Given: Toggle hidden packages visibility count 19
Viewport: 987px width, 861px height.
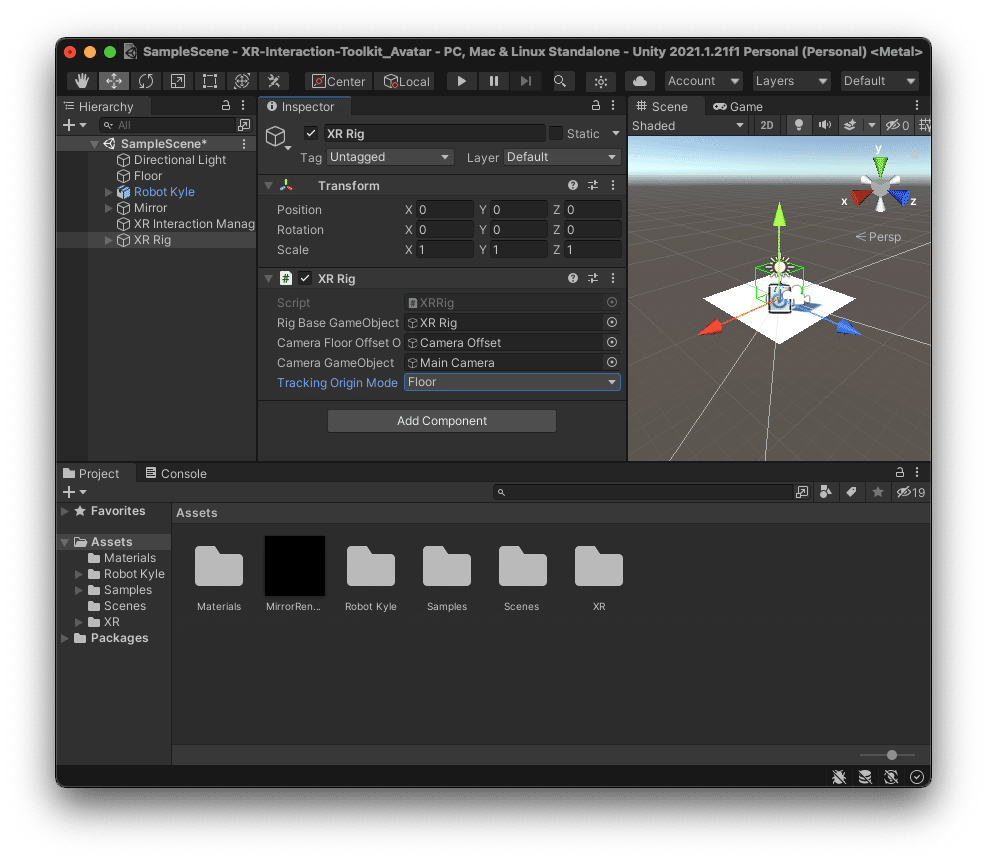Looking at the screenshot, I should click(x=911, y=492).
